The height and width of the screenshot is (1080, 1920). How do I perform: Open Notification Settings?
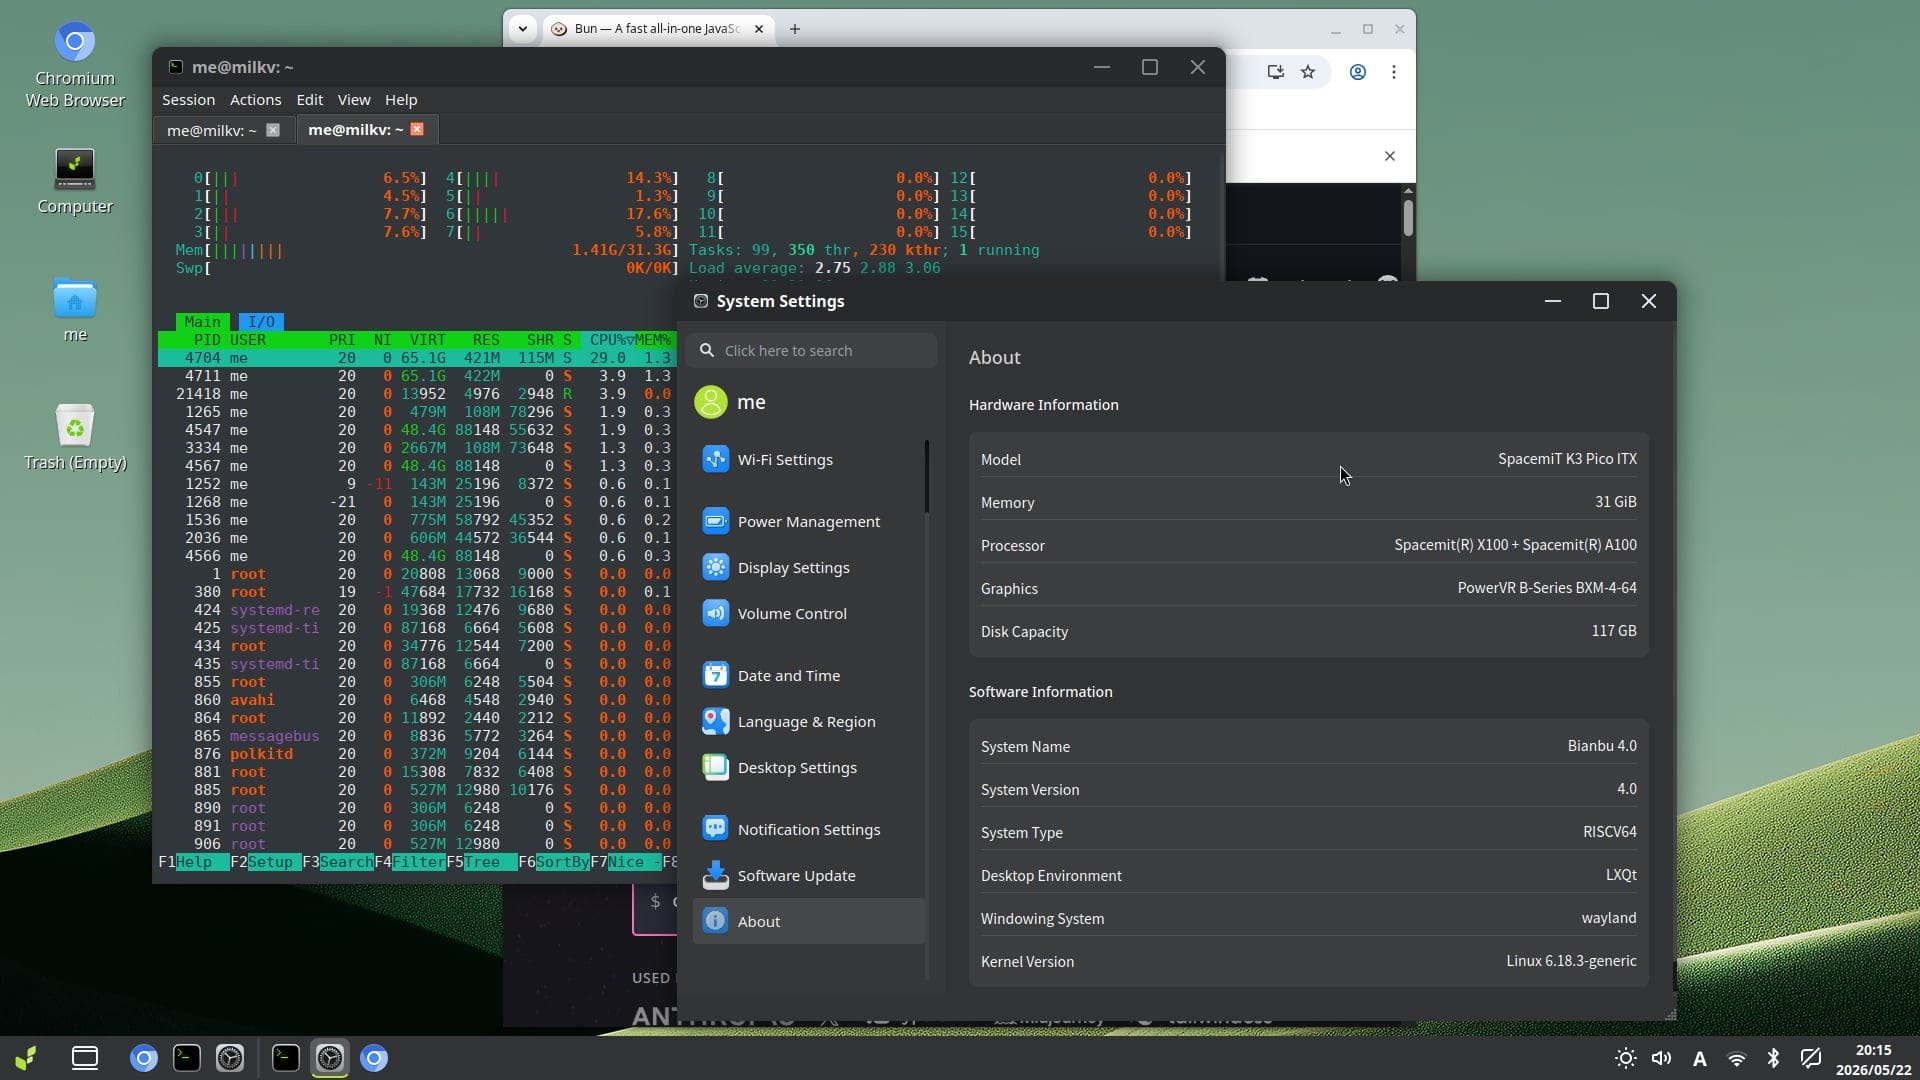pos(809,830)
